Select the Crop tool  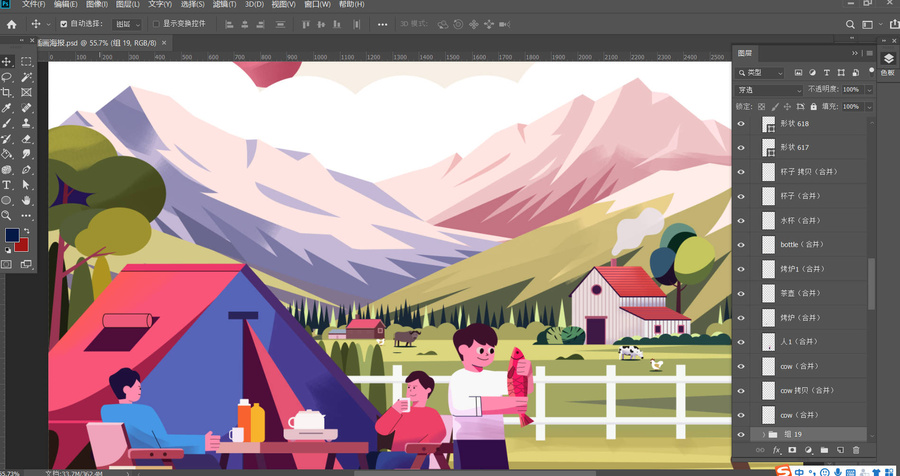7,92
